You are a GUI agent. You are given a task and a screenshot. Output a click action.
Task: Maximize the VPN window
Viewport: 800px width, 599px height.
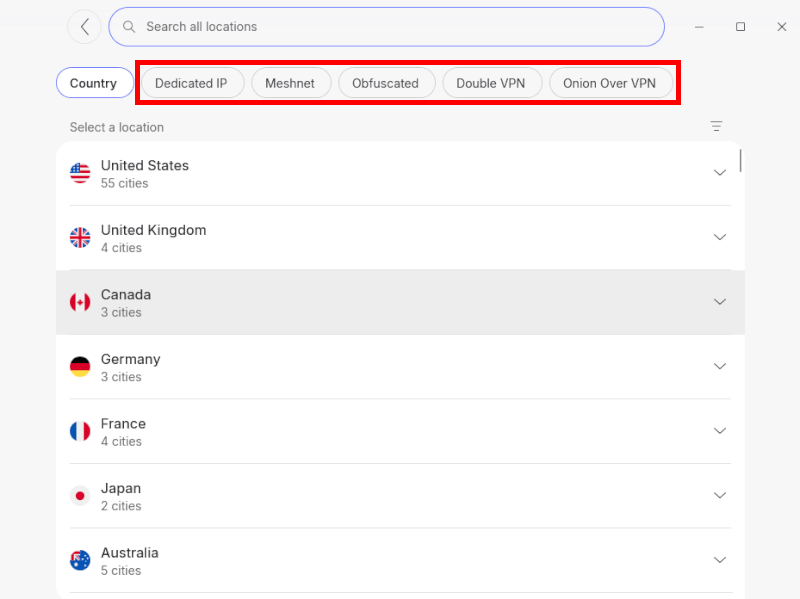[740, 27]
